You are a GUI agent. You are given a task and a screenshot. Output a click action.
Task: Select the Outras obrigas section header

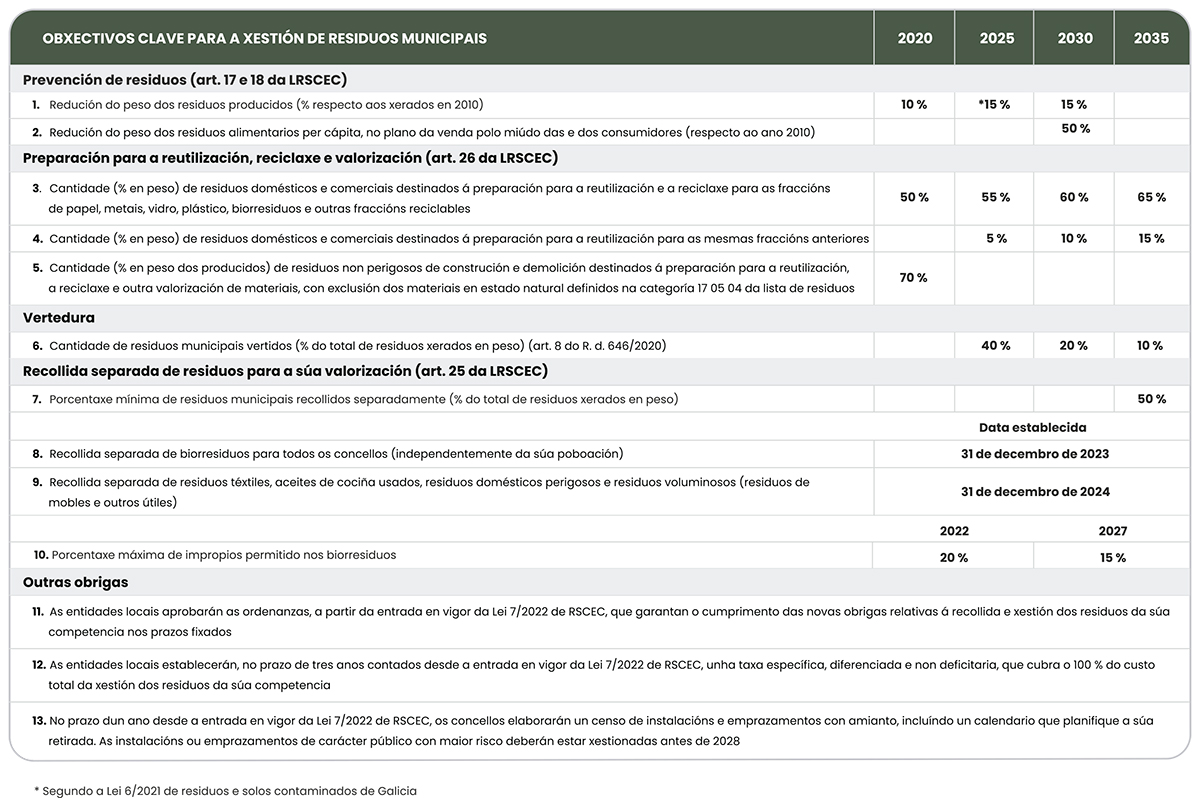click(77, 581)
